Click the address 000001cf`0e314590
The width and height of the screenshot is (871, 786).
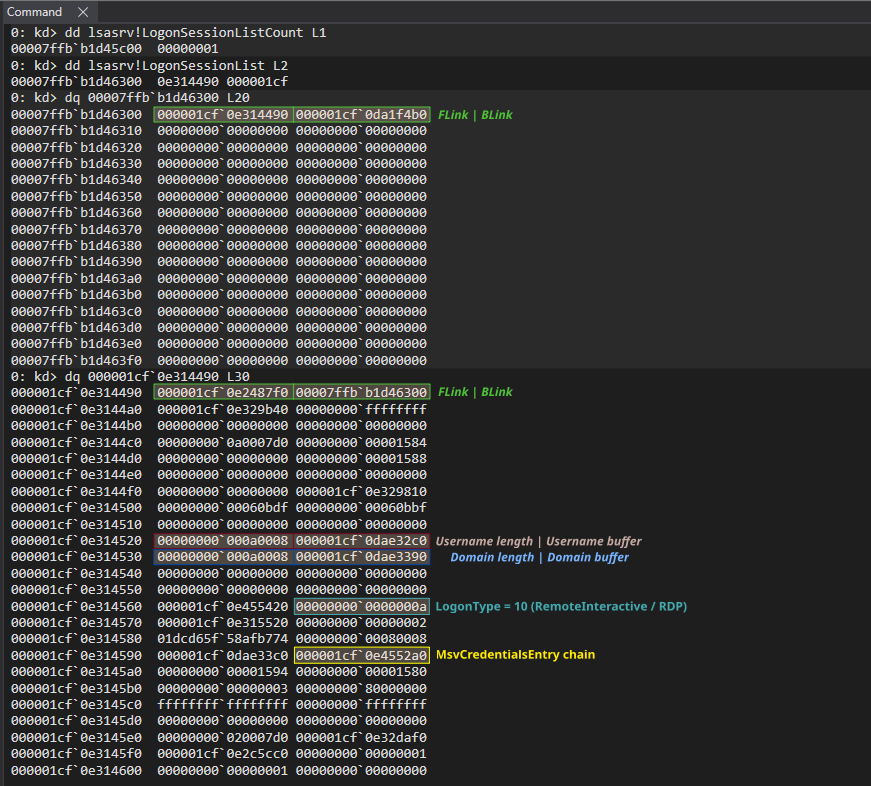click(x=76, y=655)
